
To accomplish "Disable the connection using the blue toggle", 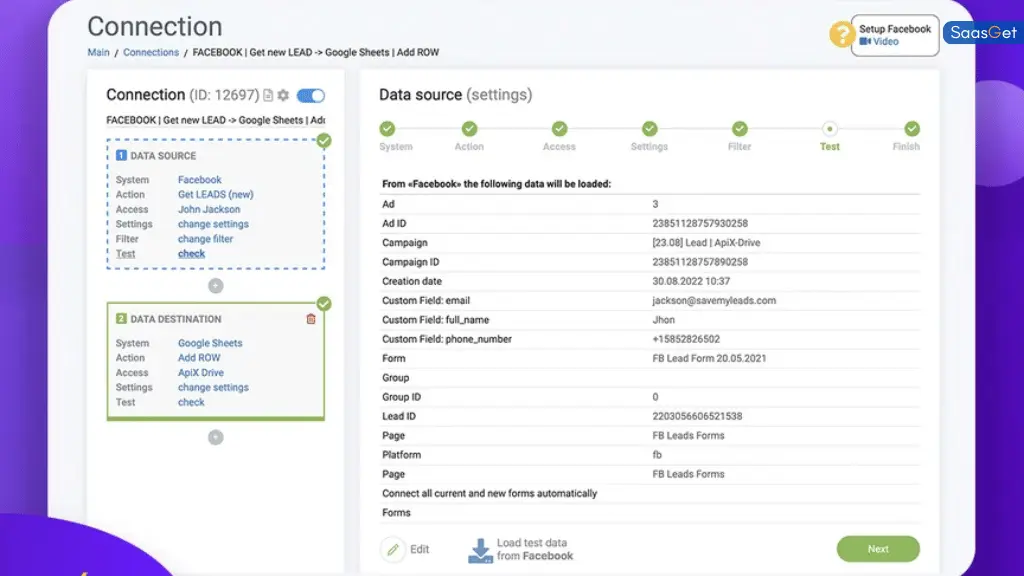I will coord(309,96).
